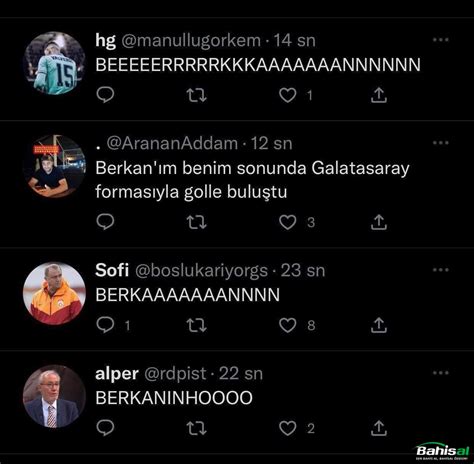Reply to the @AranananAddam tweet
This screenshot has height=464, width=474.
coord(105,222)
